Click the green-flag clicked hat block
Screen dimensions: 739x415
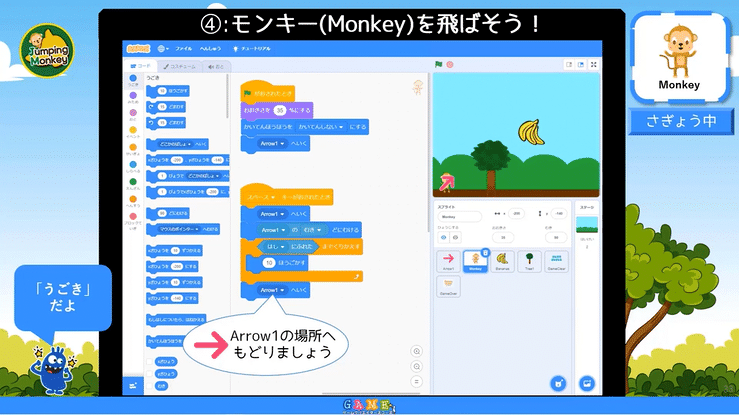pos(268,93)
